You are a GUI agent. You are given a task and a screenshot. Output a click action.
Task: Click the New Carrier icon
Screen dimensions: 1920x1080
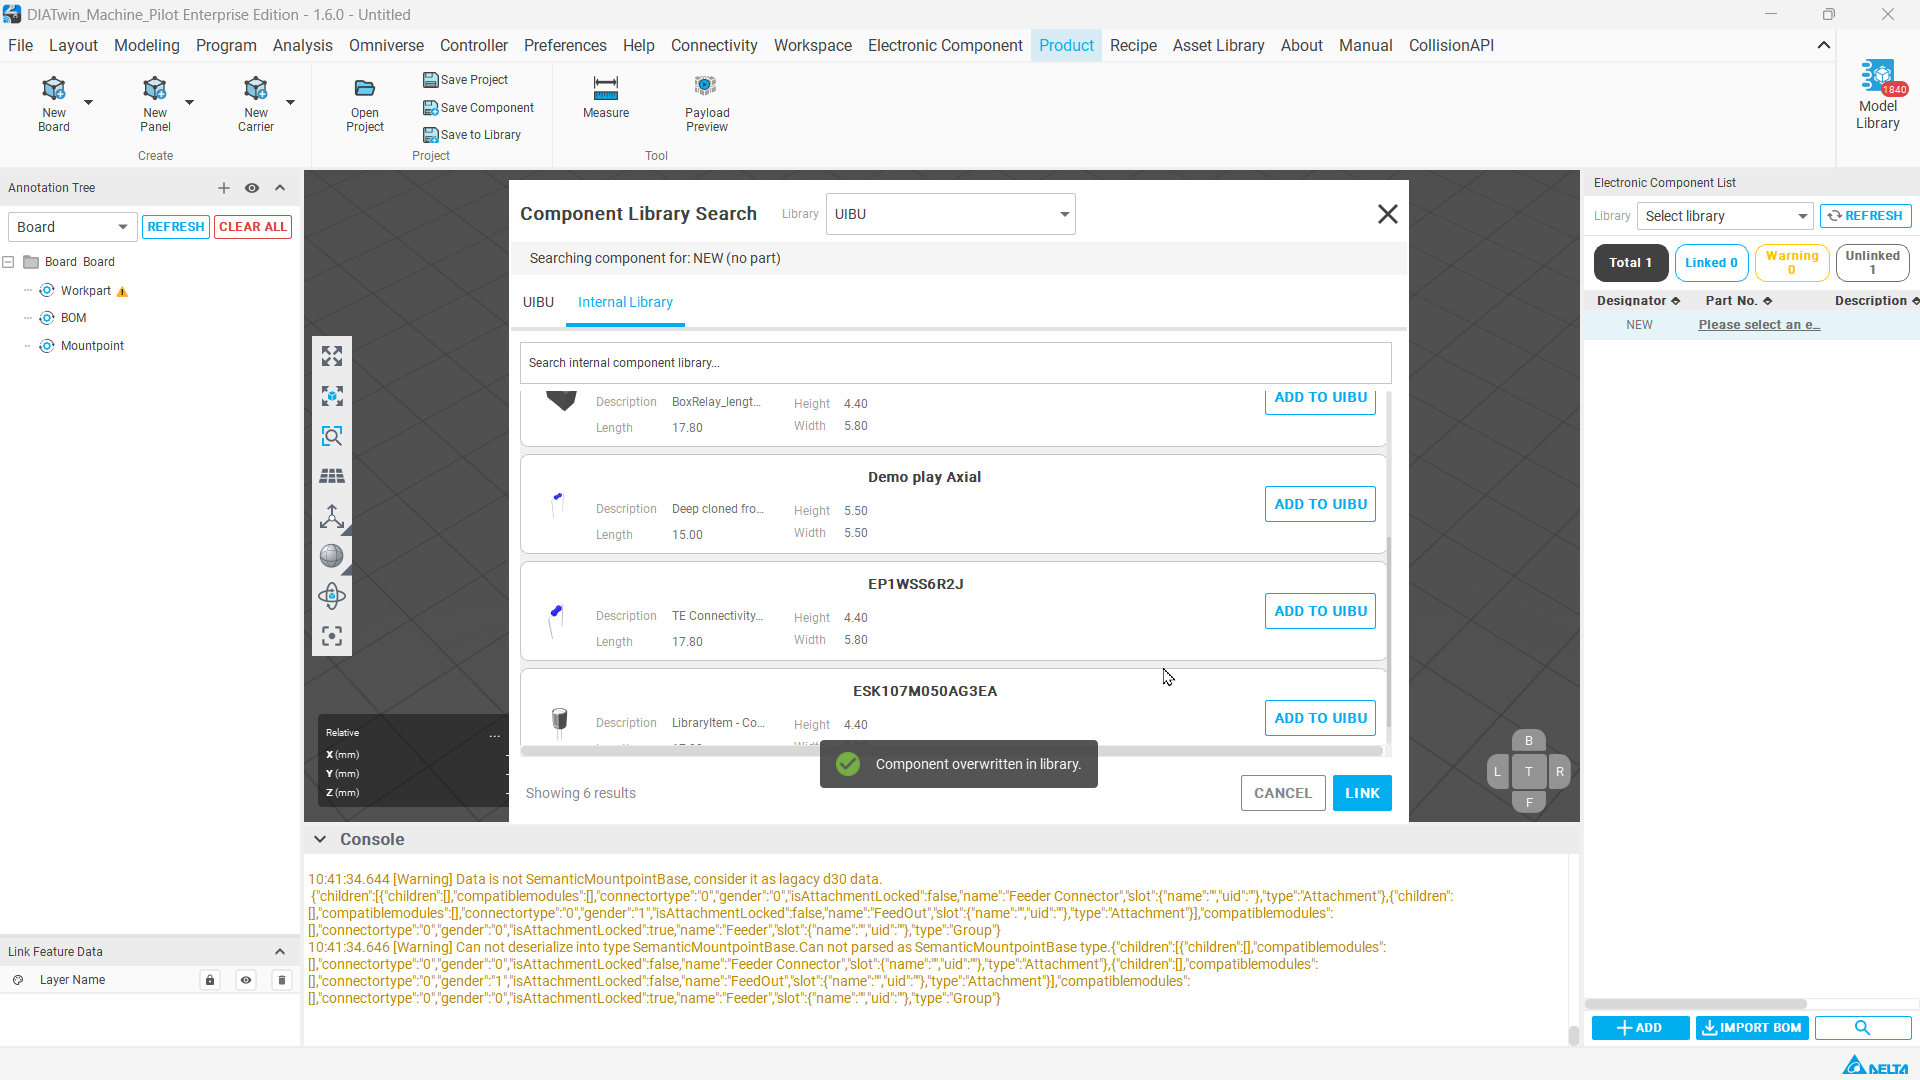coord(256,89)
